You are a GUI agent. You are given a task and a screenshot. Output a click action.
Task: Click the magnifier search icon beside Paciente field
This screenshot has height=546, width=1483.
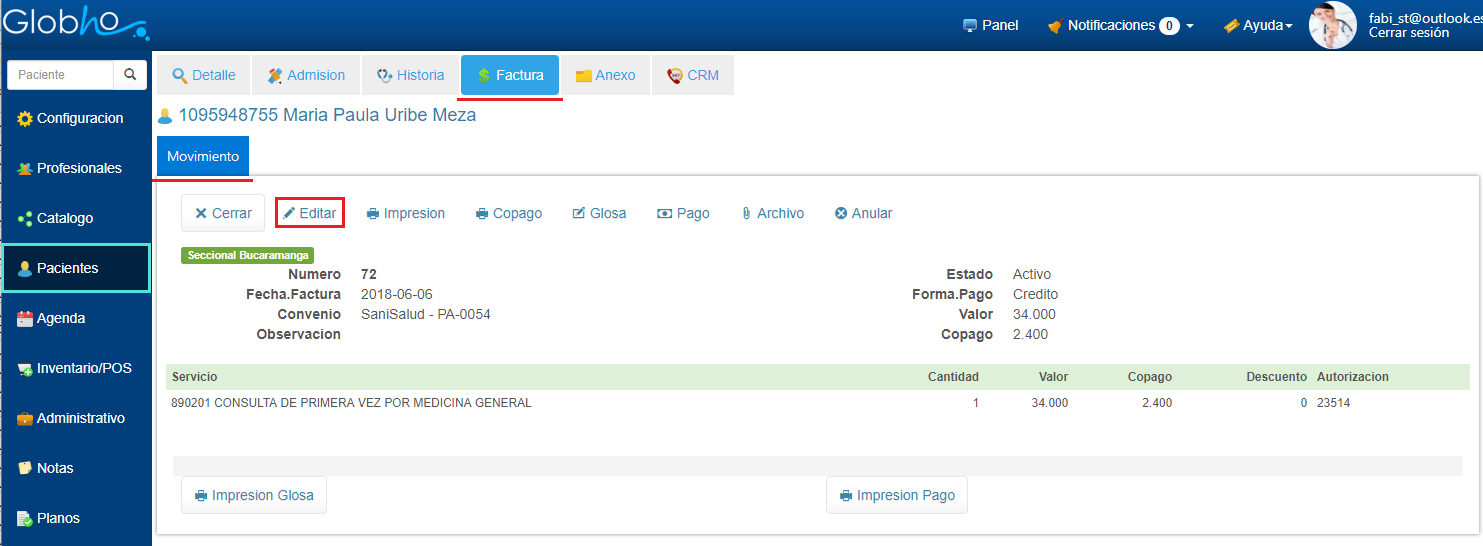(x=130, y=75)
